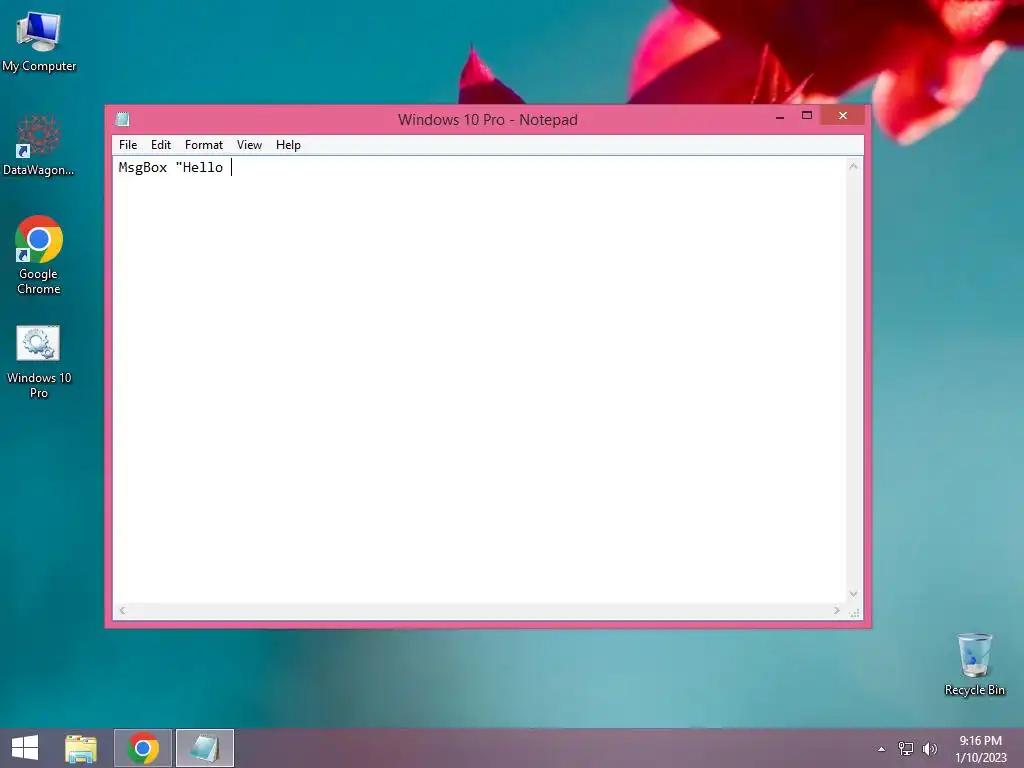Open the volume speaker tray icon

[x=929, y=749]
